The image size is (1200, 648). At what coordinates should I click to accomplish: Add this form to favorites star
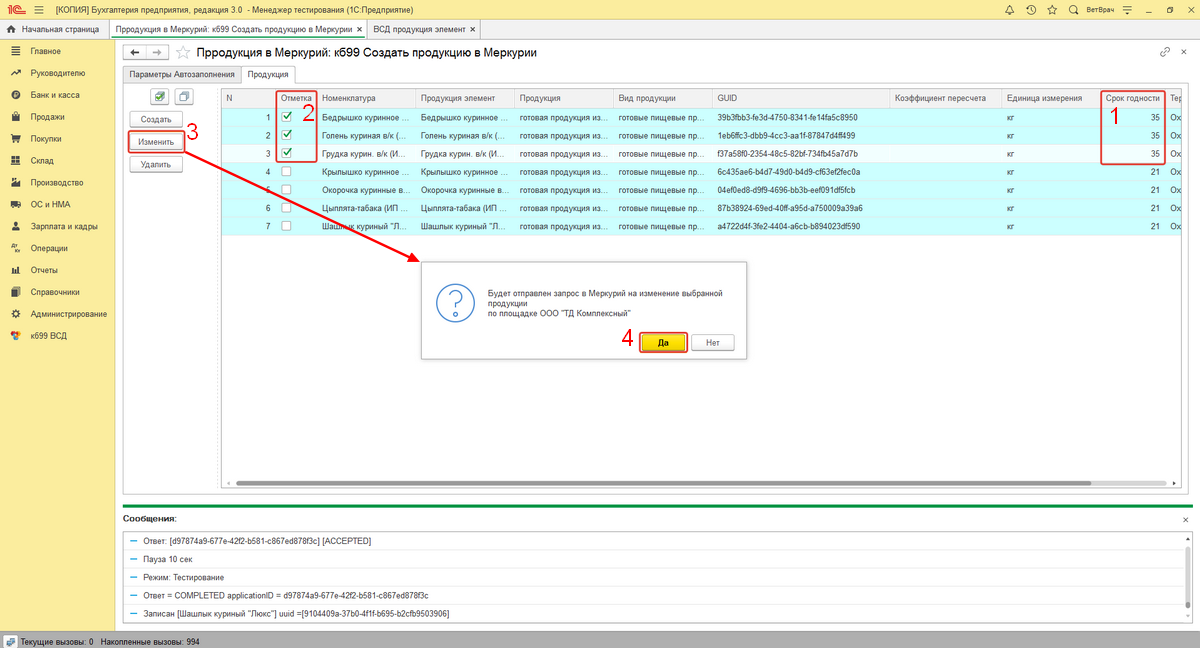point(183,52)
